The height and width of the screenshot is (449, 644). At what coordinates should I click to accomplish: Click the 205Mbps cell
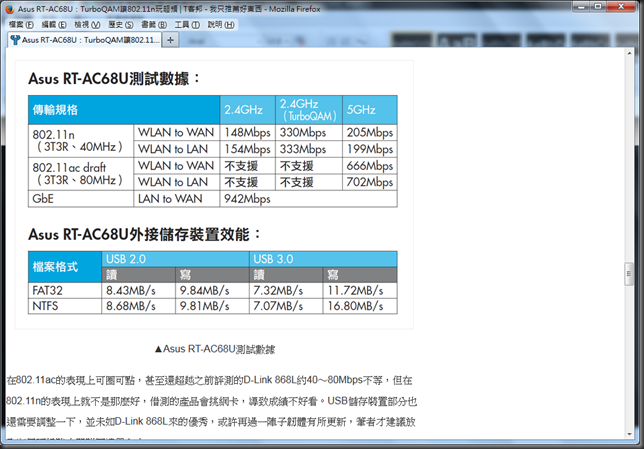pyautogui.click(x=370, y=133)
